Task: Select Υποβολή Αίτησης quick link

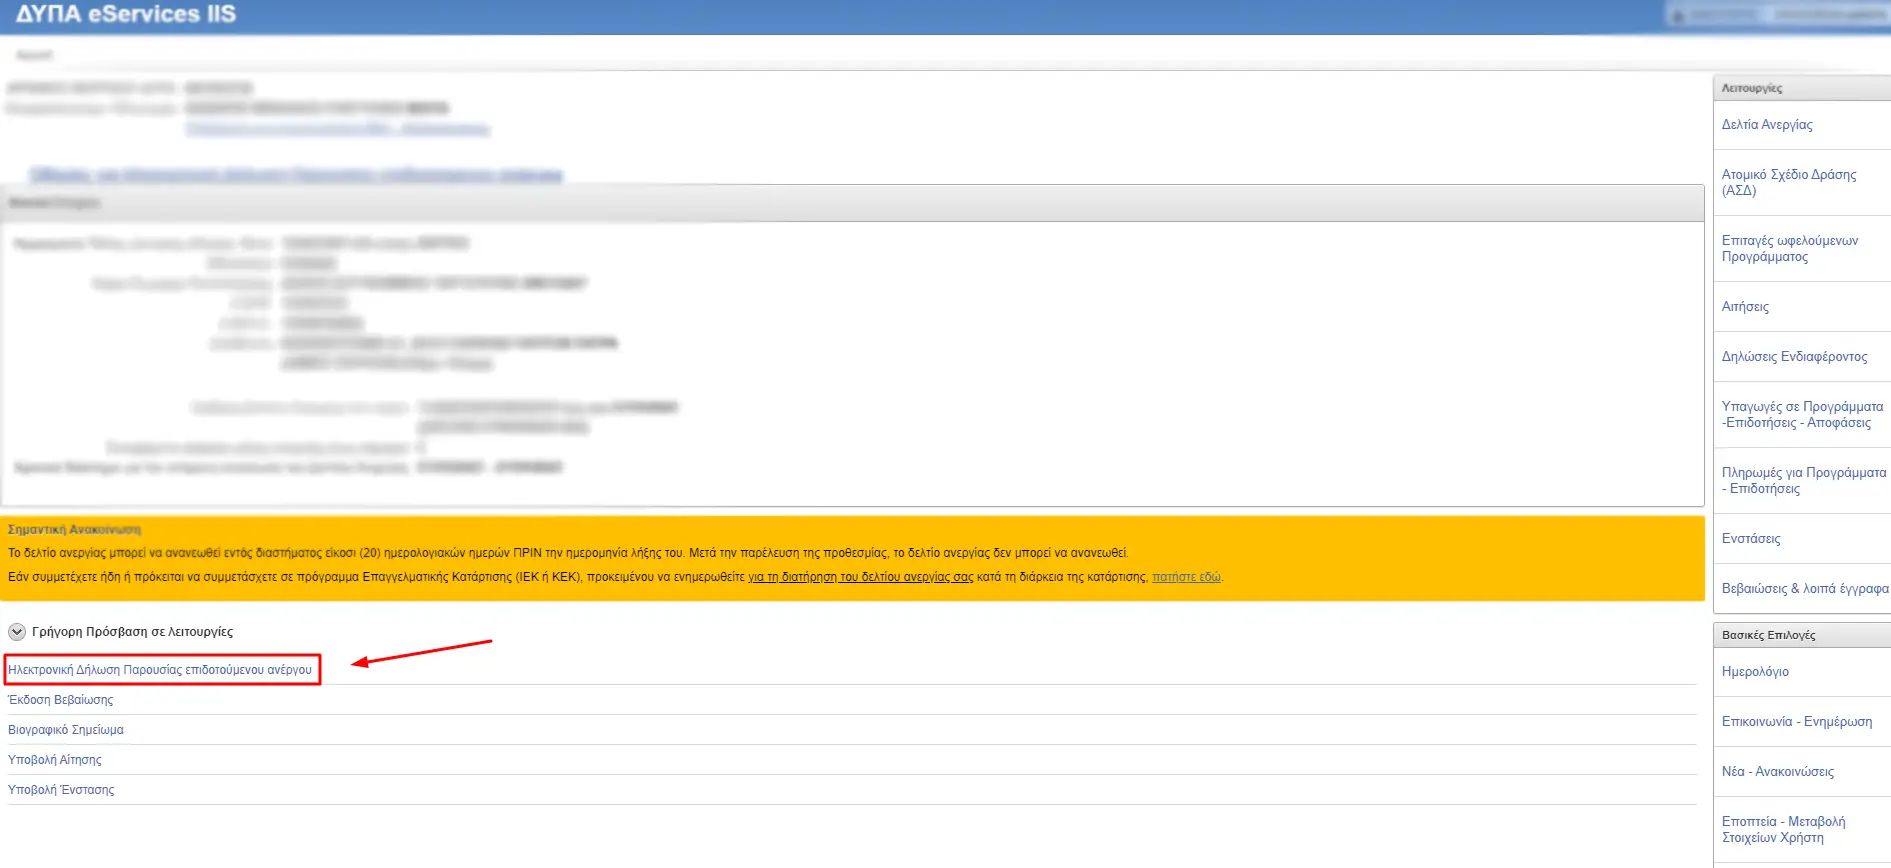Action: pos(55,760)
